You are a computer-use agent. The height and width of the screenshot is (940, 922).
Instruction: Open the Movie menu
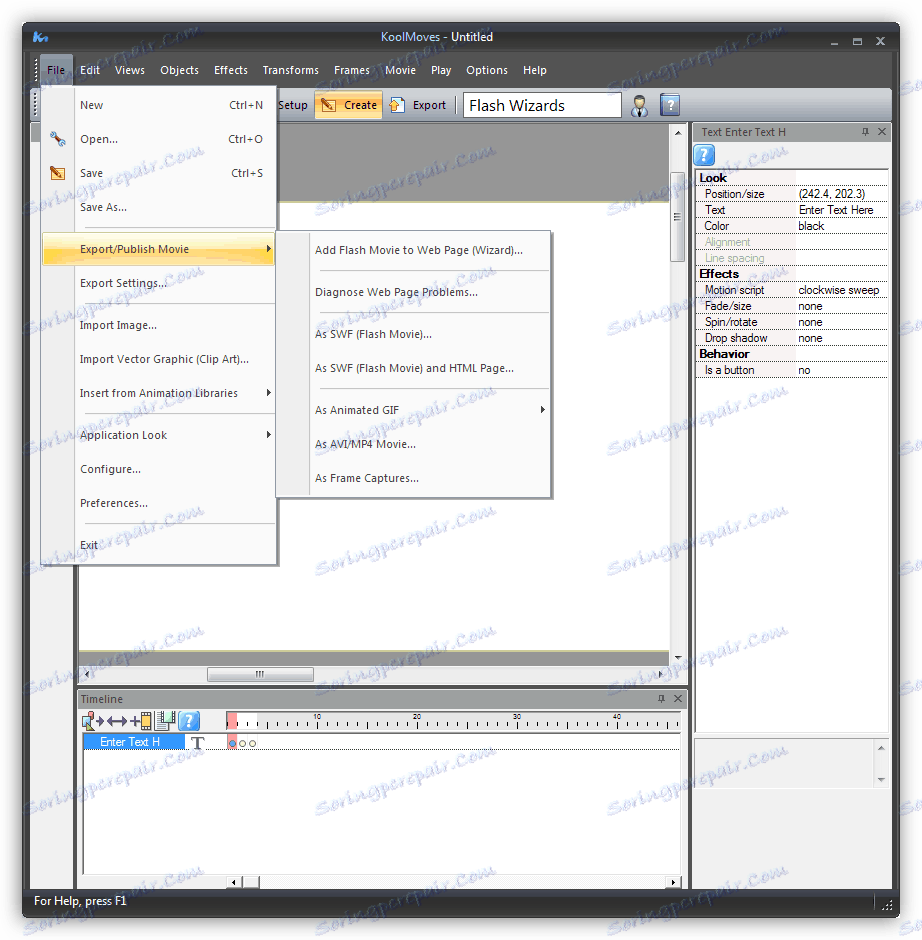coord(400,70)
